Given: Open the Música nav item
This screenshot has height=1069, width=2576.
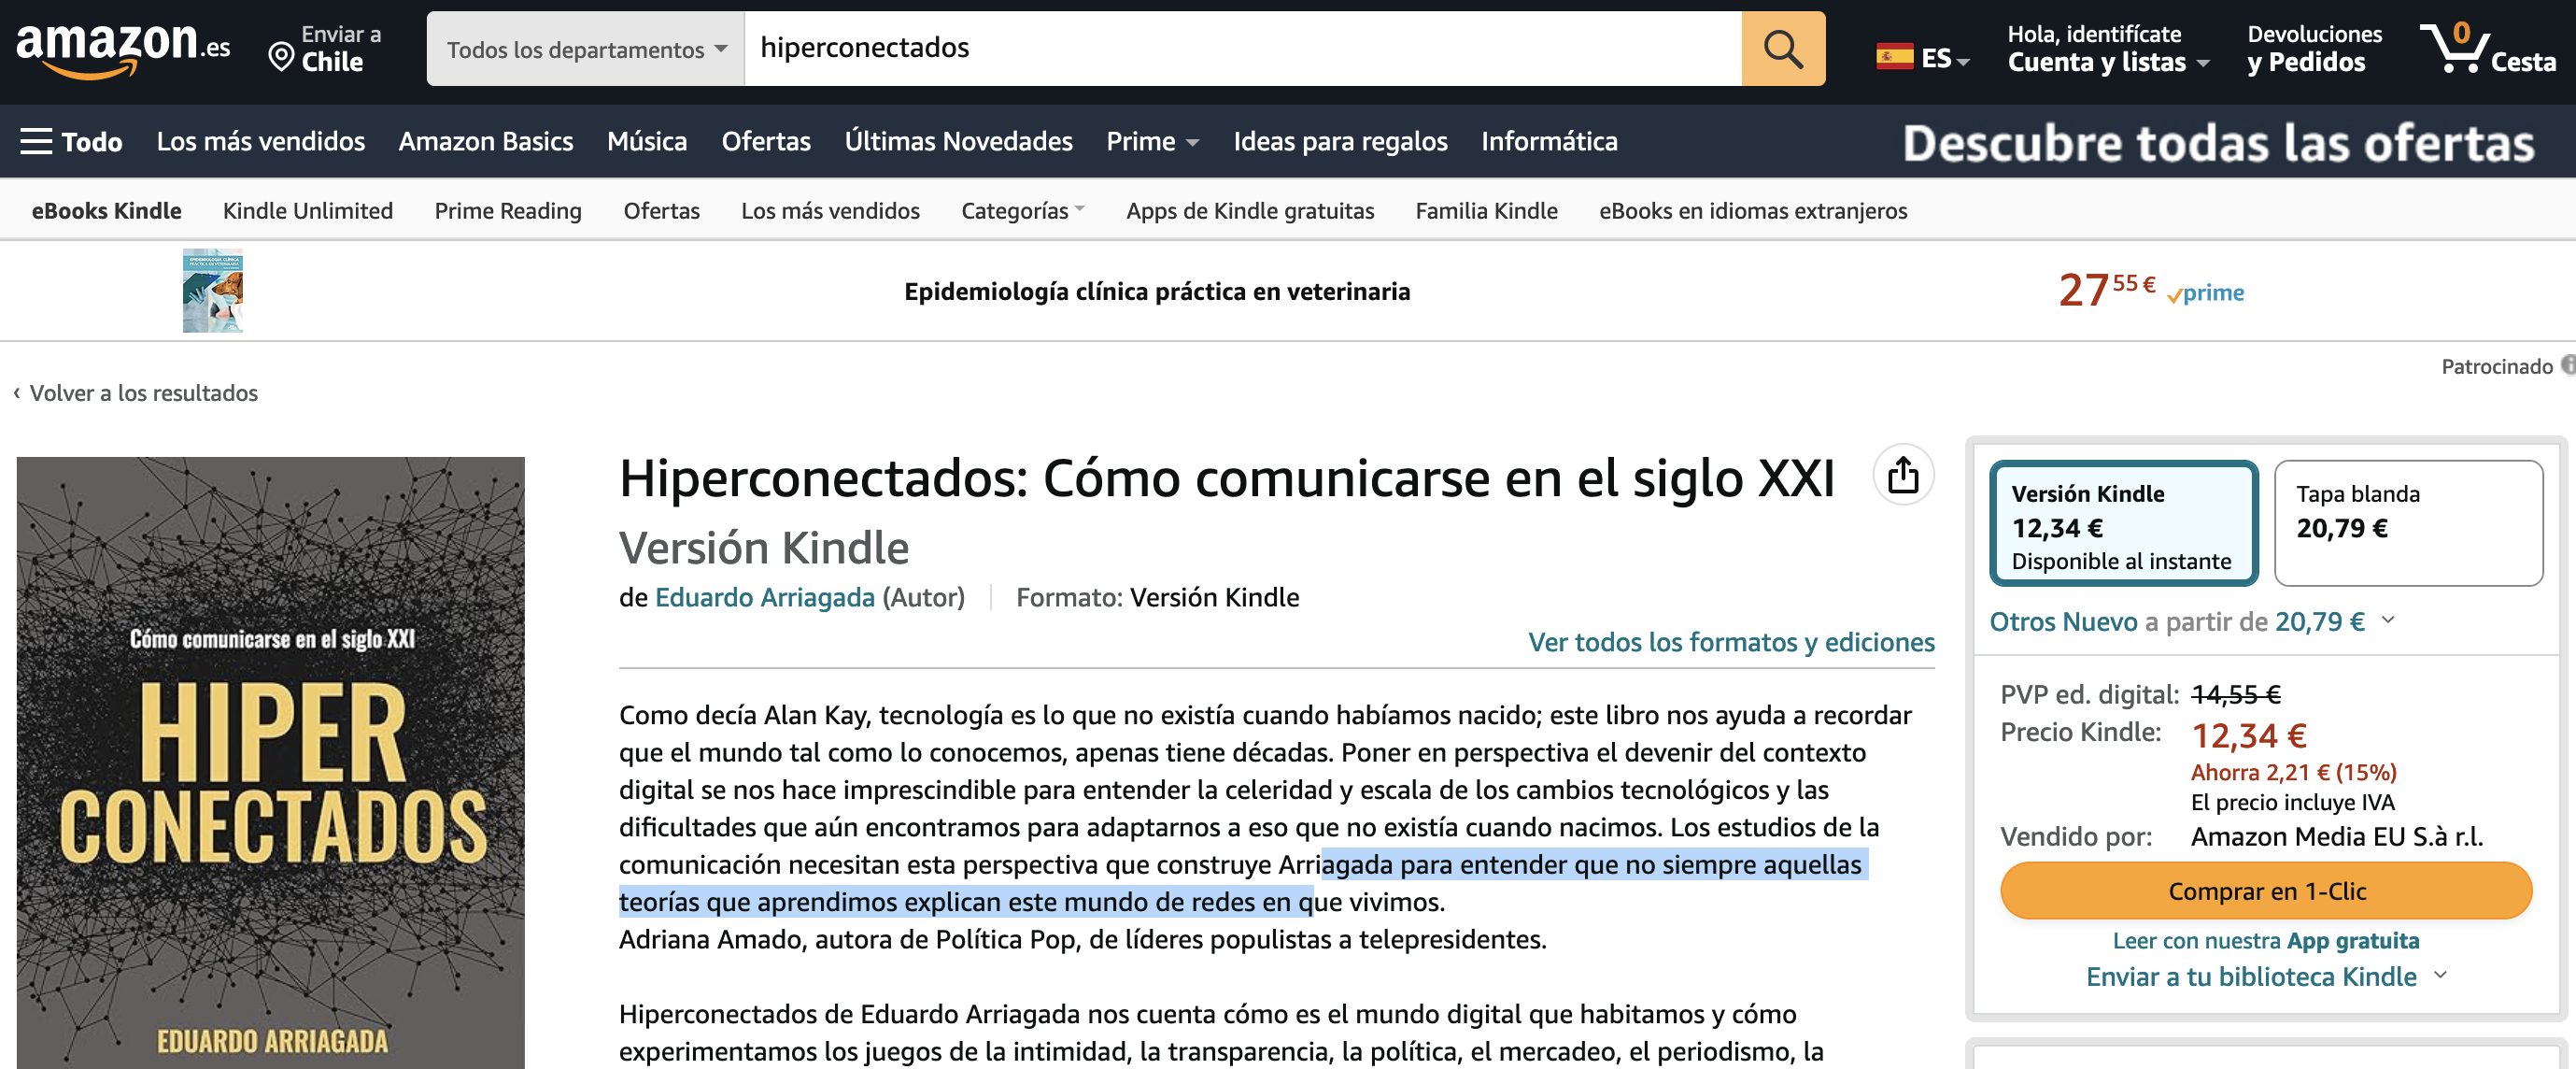Looking at the screenshot, I should pyautogui.click(x=647, y=141).
